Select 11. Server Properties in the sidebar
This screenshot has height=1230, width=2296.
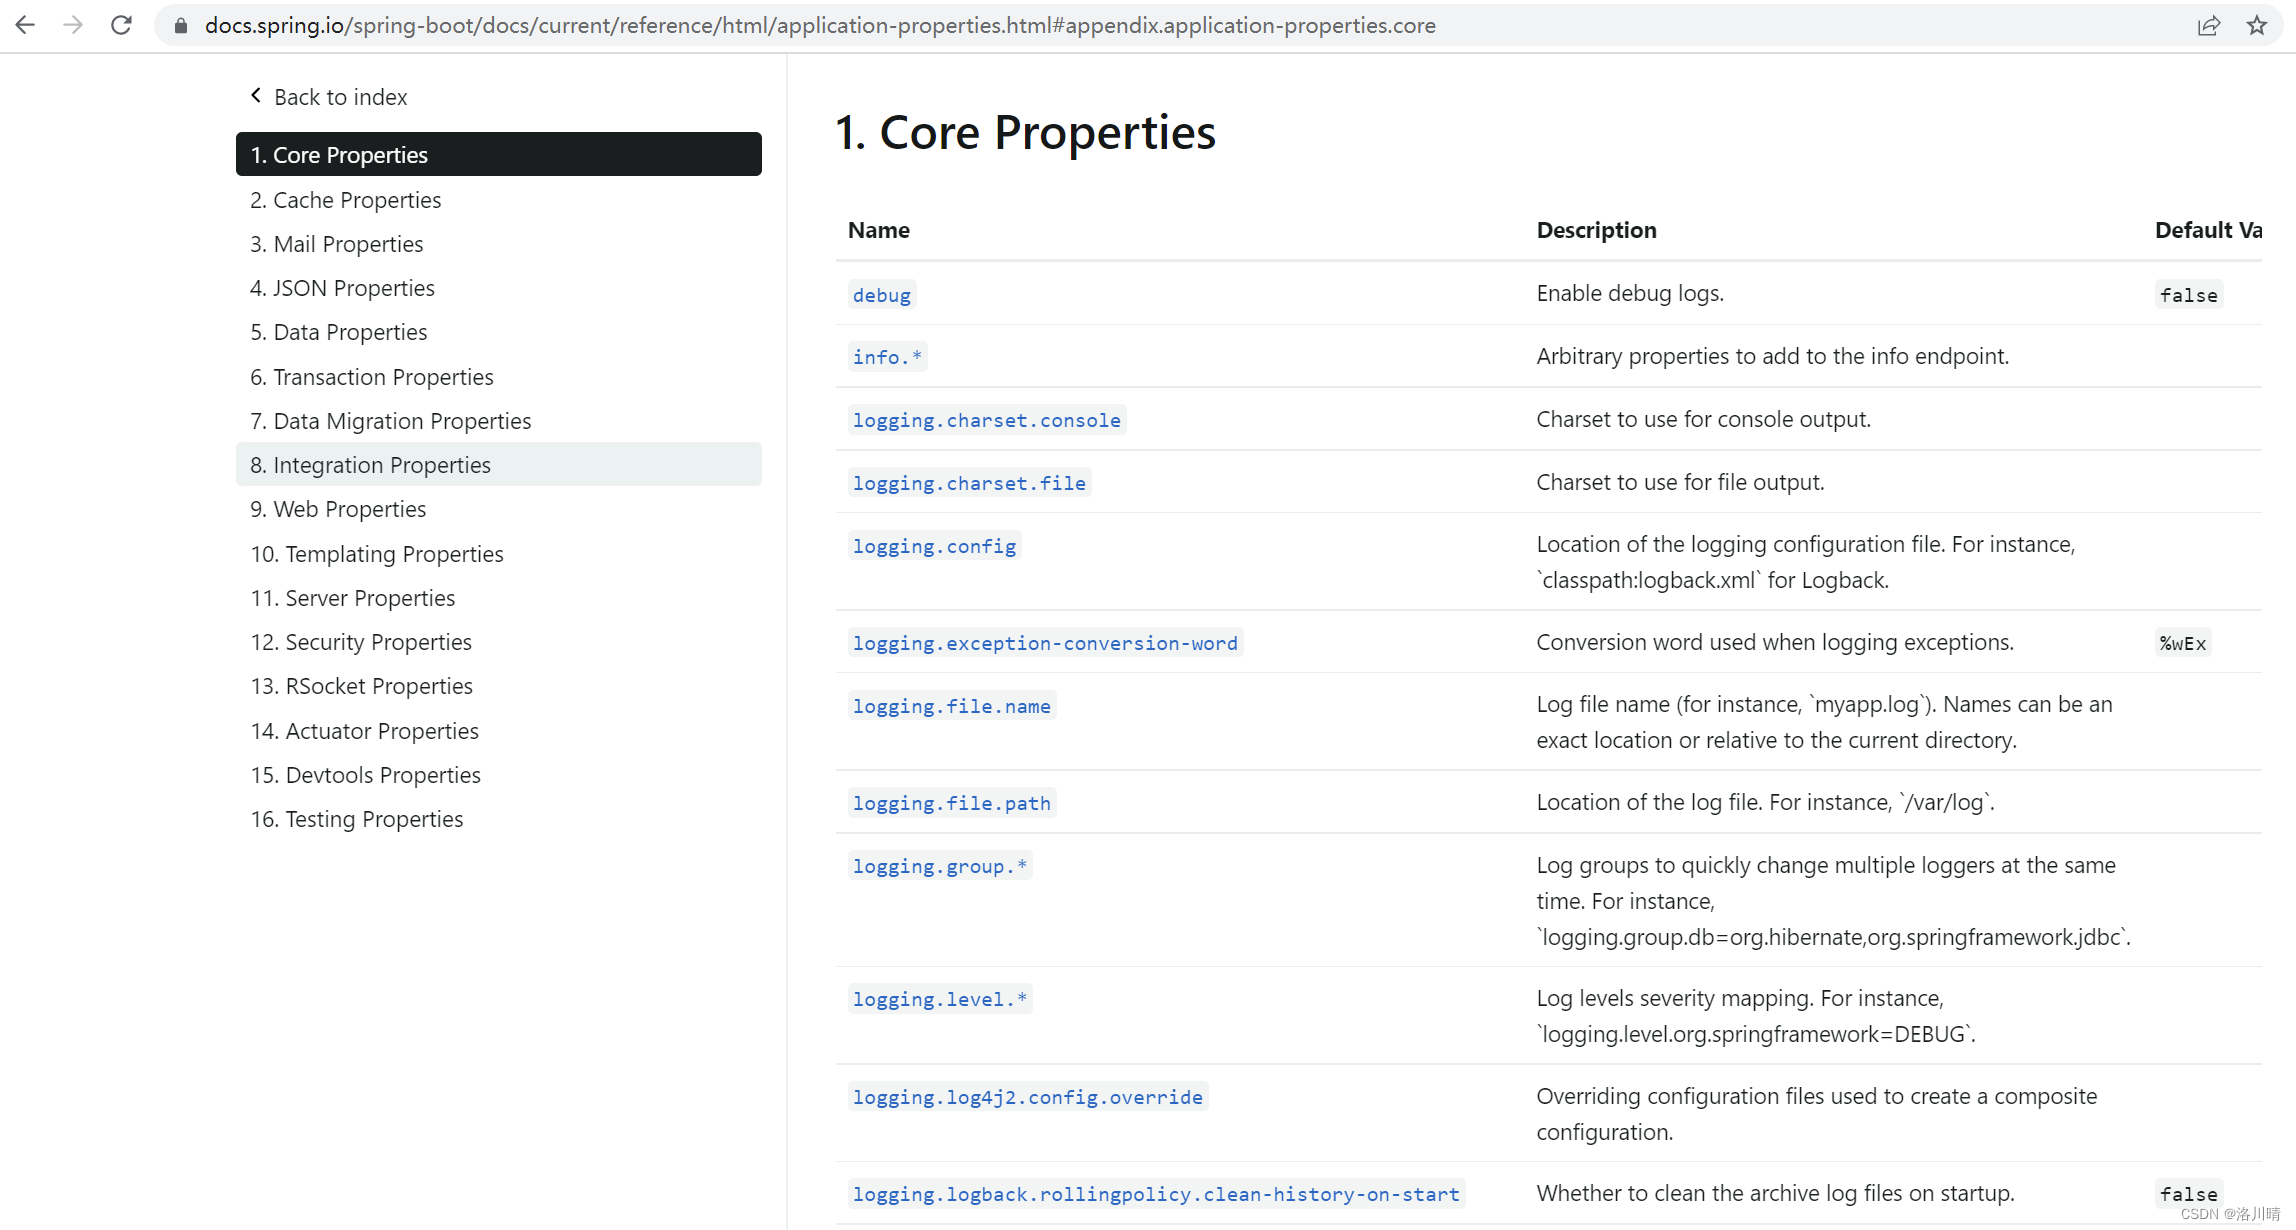(x=352, y=597)
